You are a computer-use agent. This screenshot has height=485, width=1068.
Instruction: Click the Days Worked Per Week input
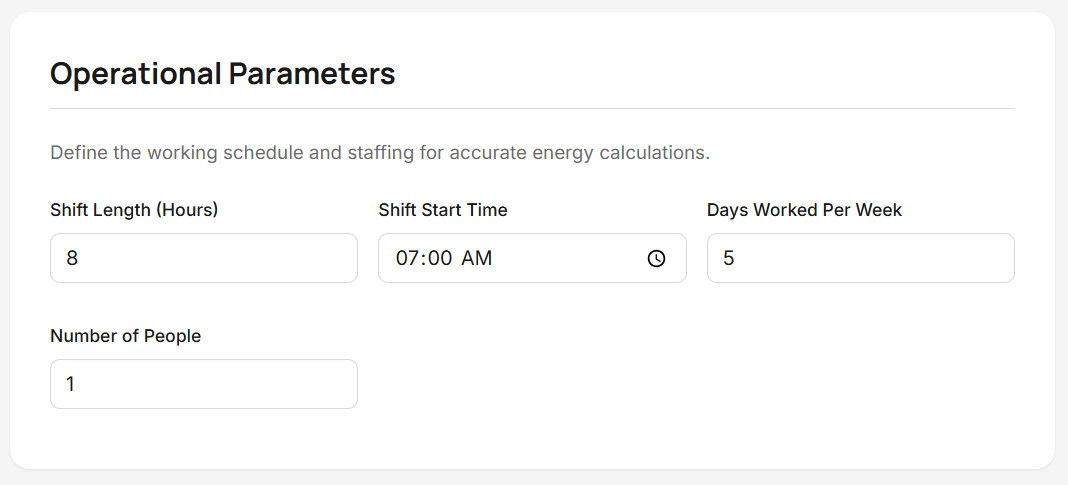pos(861,258)
